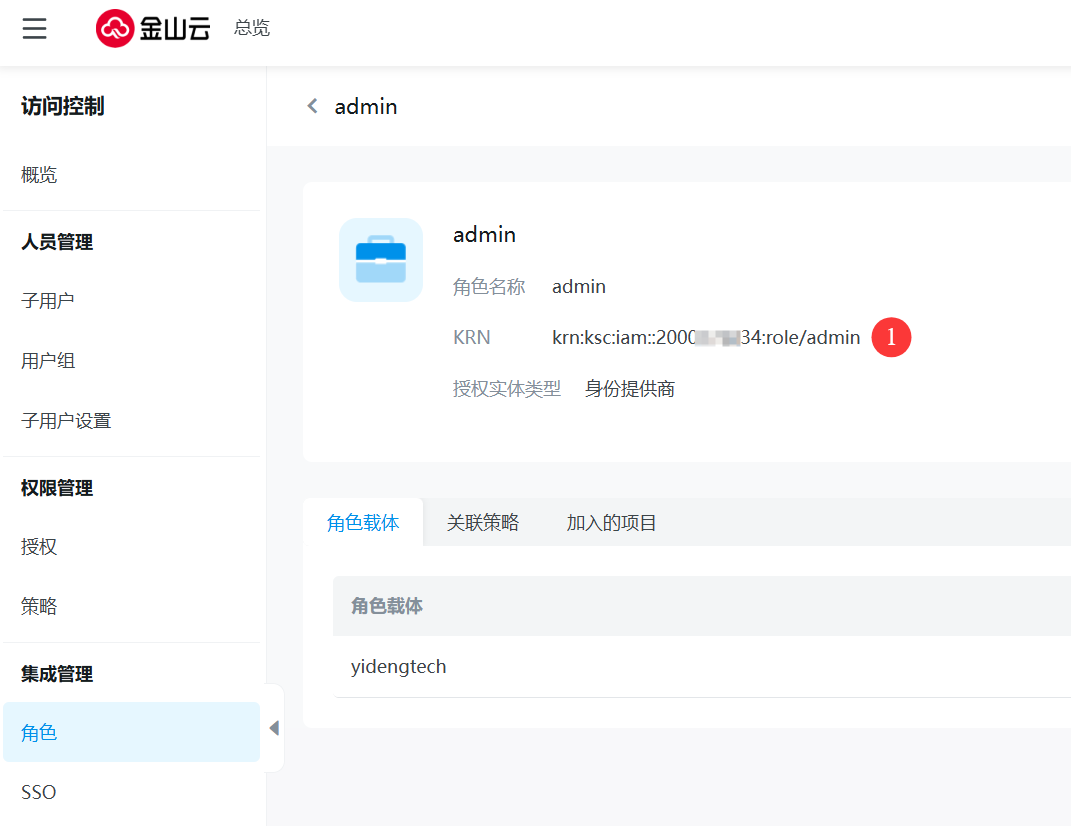This screenshot has width=1071, height=826.
Task: Switch to the 角色载体 tab
Action: [x=363, y=523]
